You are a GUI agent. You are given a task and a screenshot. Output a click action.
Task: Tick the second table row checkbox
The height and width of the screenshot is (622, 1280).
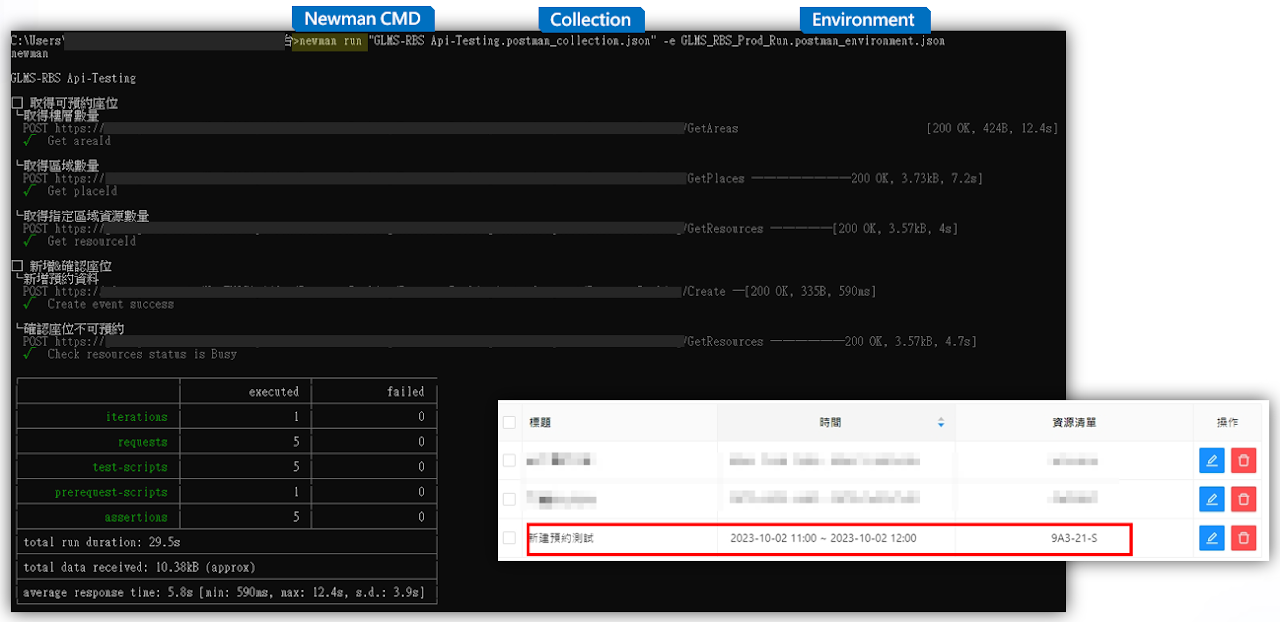(509, 499)
